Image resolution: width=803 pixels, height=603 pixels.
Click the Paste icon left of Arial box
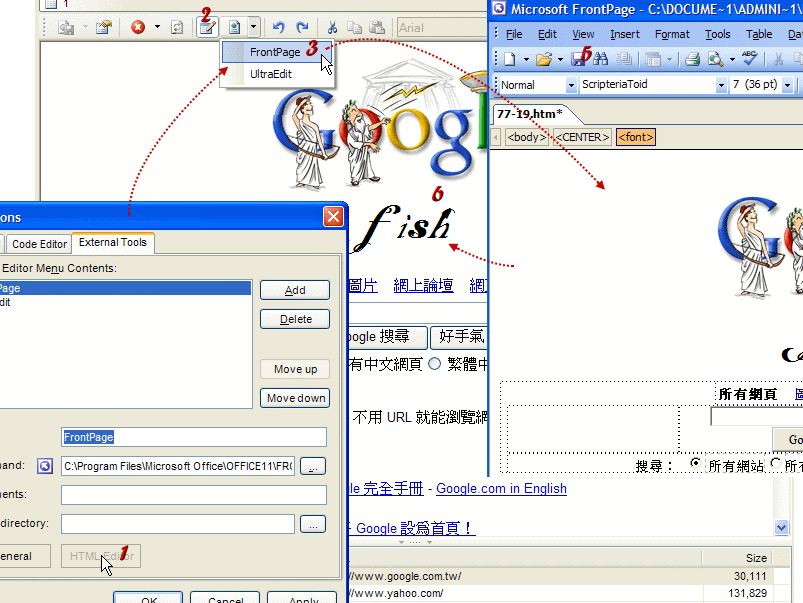[x=377, y=27]
